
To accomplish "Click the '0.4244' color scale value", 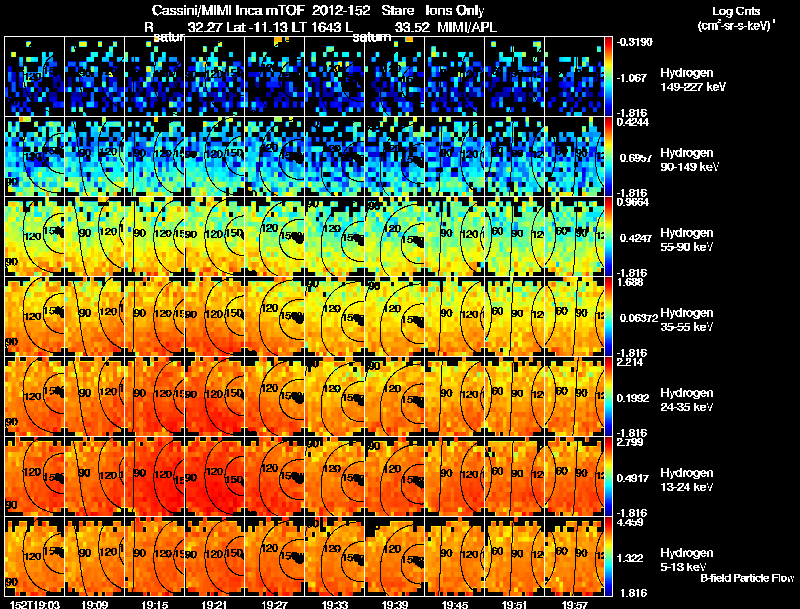I will click(x=633, y=121).
